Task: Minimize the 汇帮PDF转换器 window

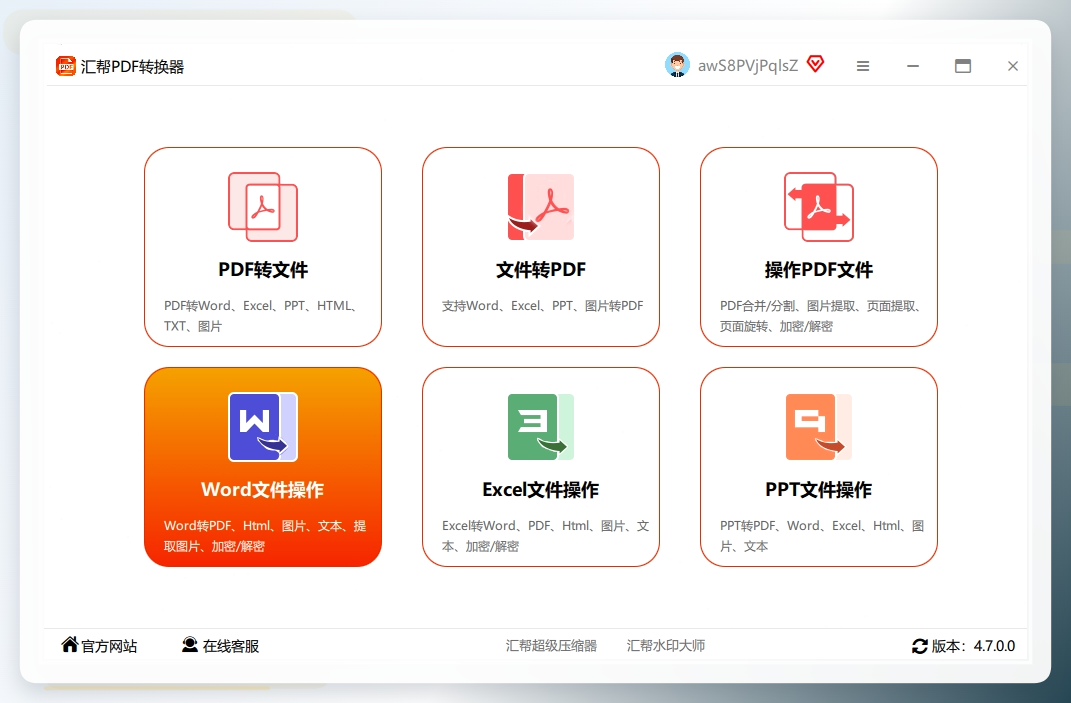Action: pyautogui.click(x=913, y=66)
